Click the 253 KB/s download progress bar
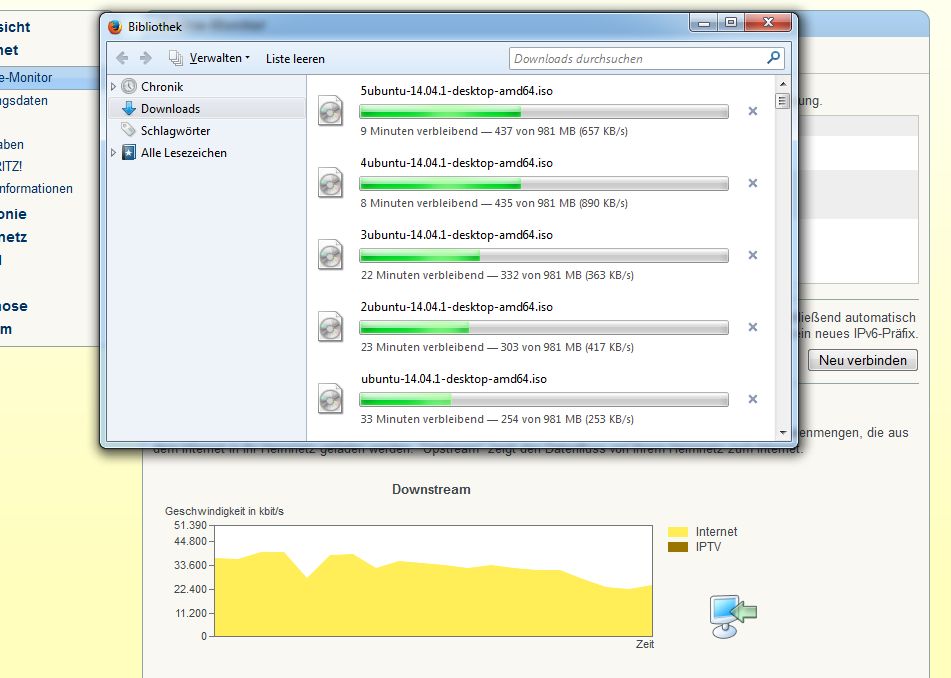 pyautogui.click(x=544, y=400)
